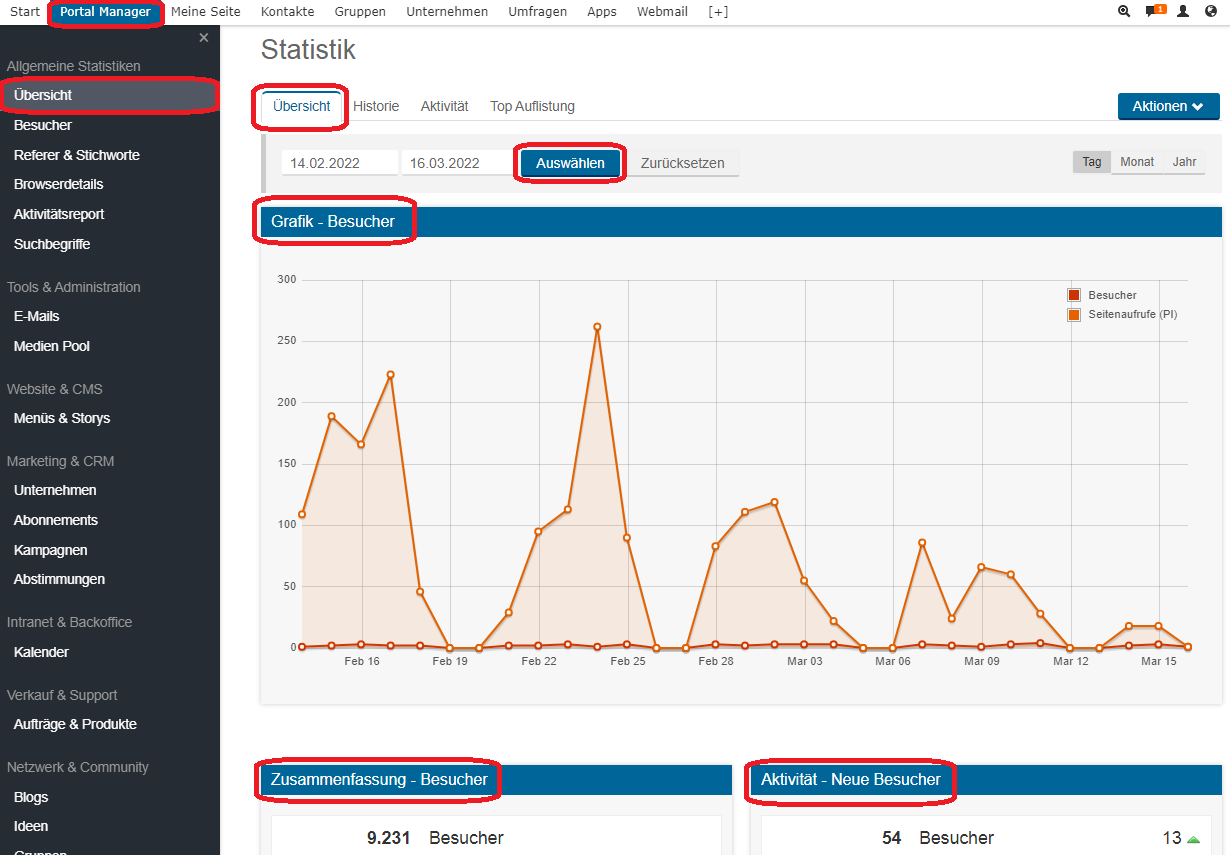Expand the Aktionen dropdown
Image resolution: width=1230 pixels, height=855 pixels.
pos(1168,106)
